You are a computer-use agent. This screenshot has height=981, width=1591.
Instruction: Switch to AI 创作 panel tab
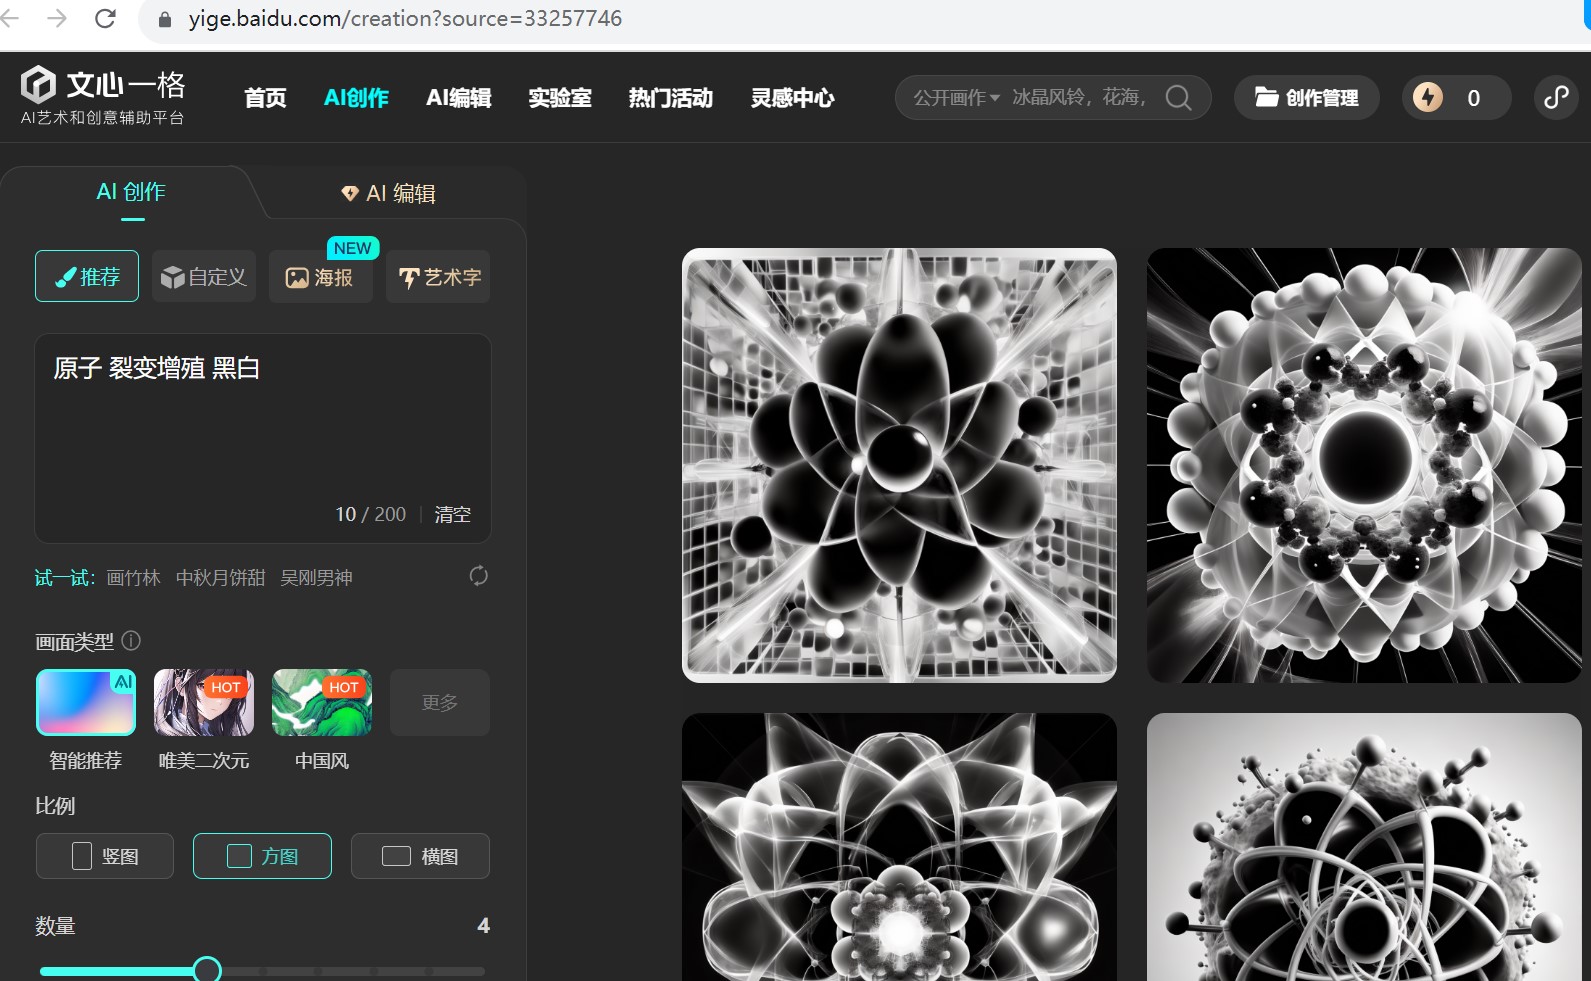point(131,192)
